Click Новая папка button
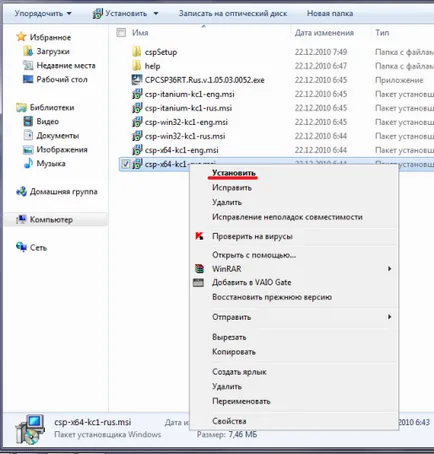Viewport: 434px width, 454px height. point(330,13)
